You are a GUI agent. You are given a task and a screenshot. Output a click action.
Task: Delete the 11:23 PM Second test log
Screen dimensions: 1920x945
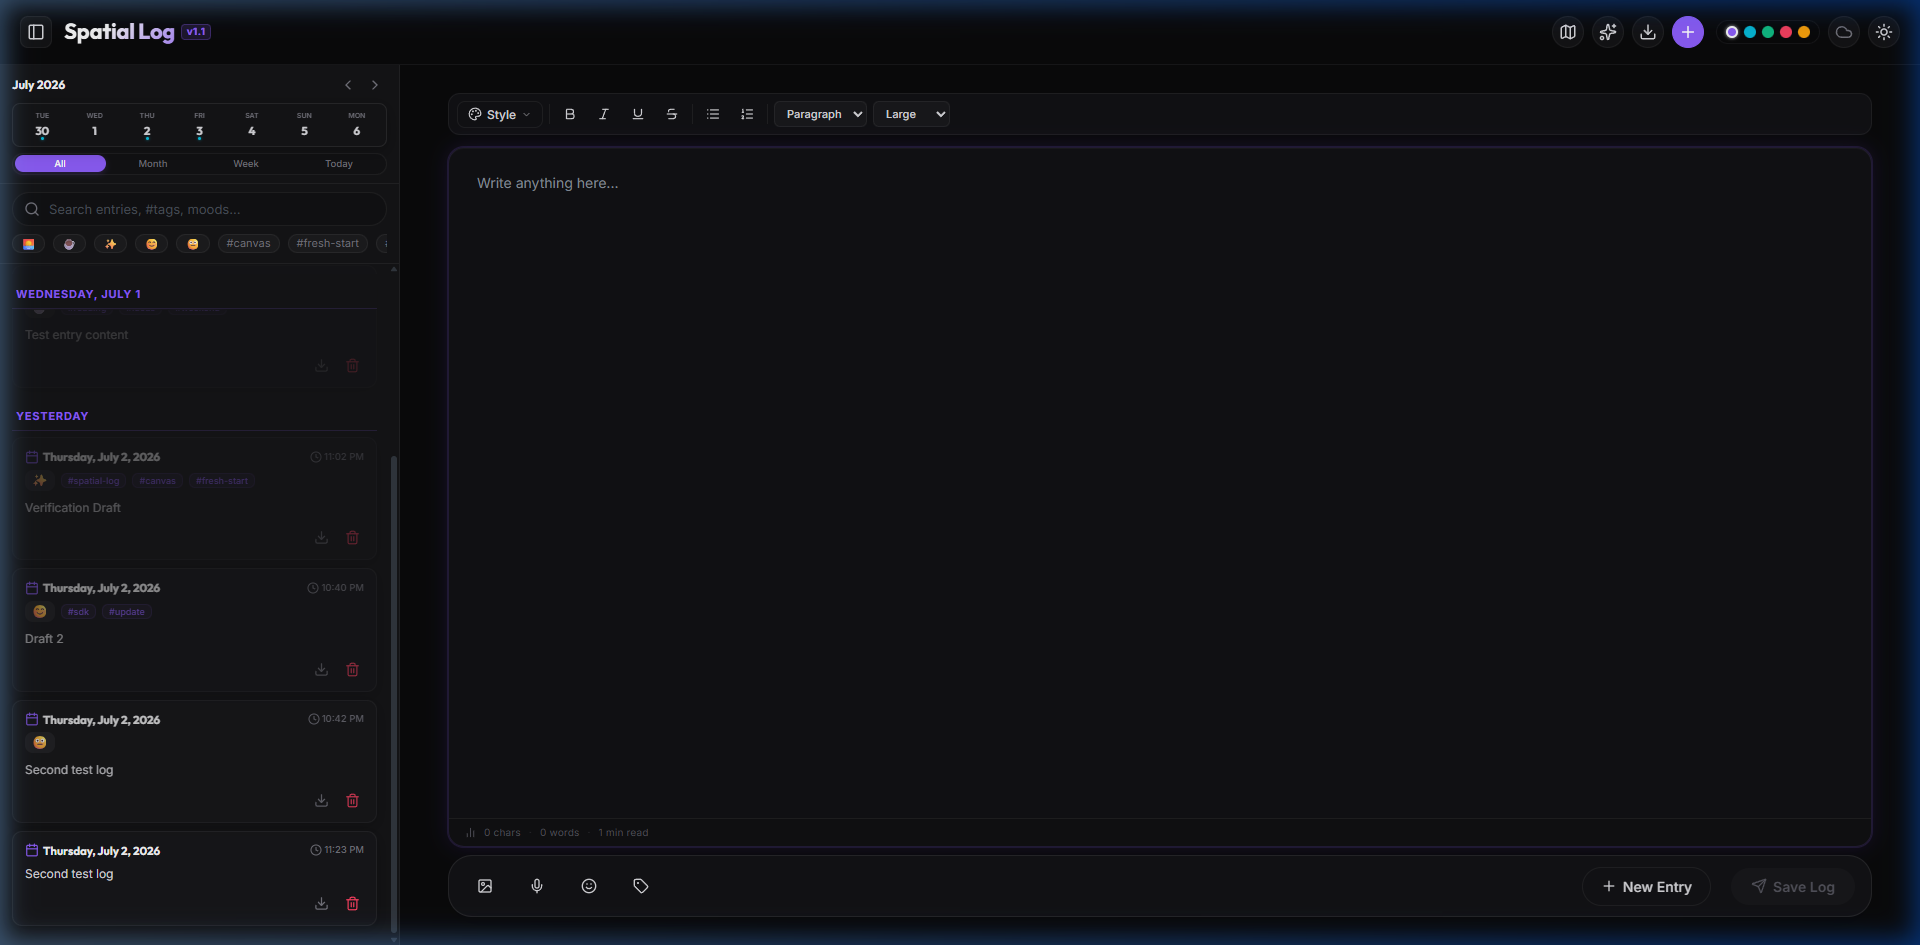point(353,904)
